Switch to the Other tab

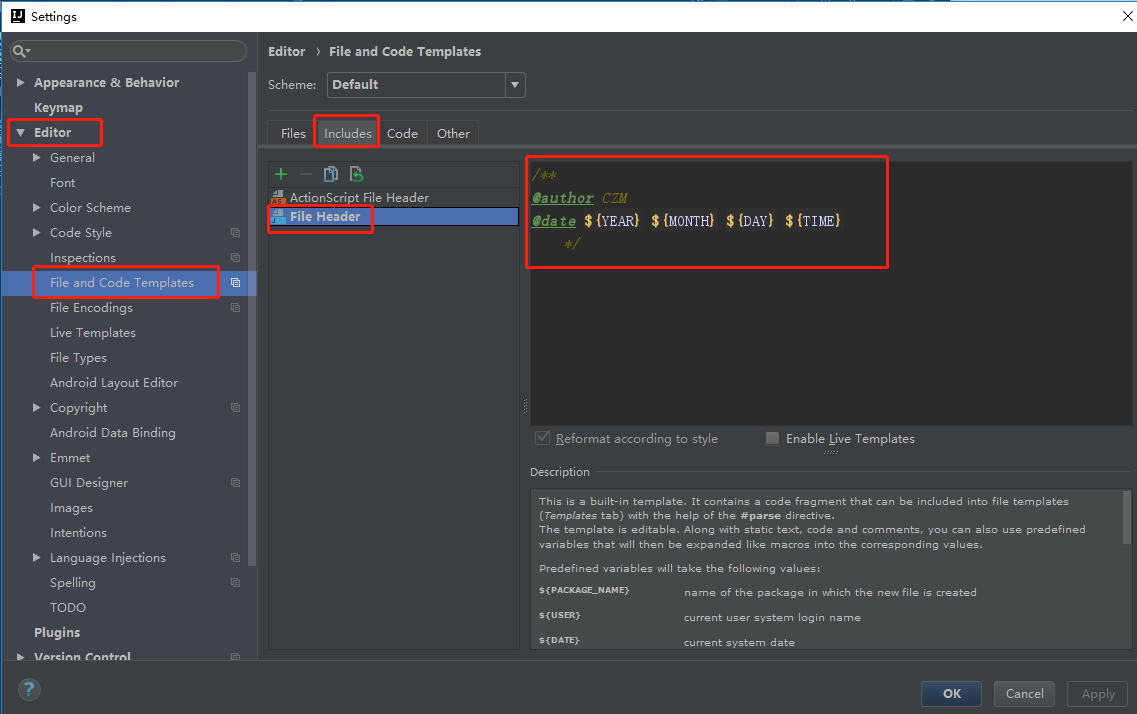453,133
